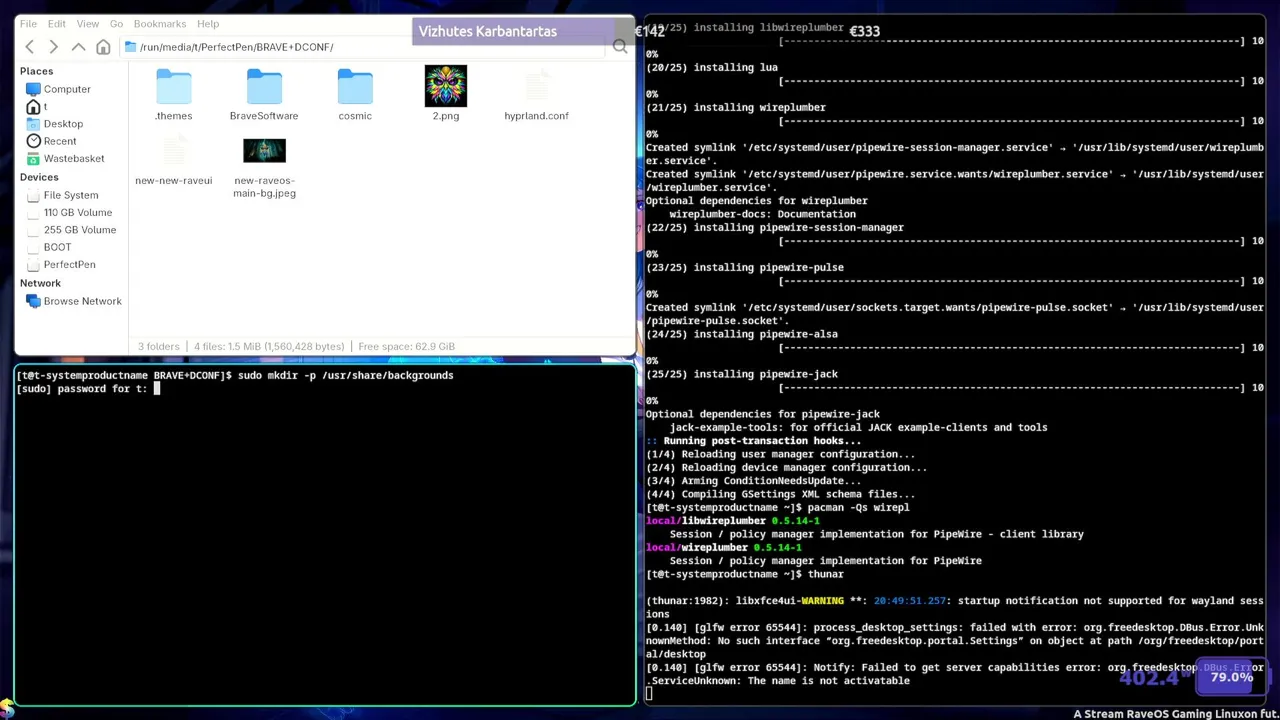Click 'Free space: 62.9 GiB' status text
The width and height of the screenshot is (1280, 720).
click(x=406, y=346)
